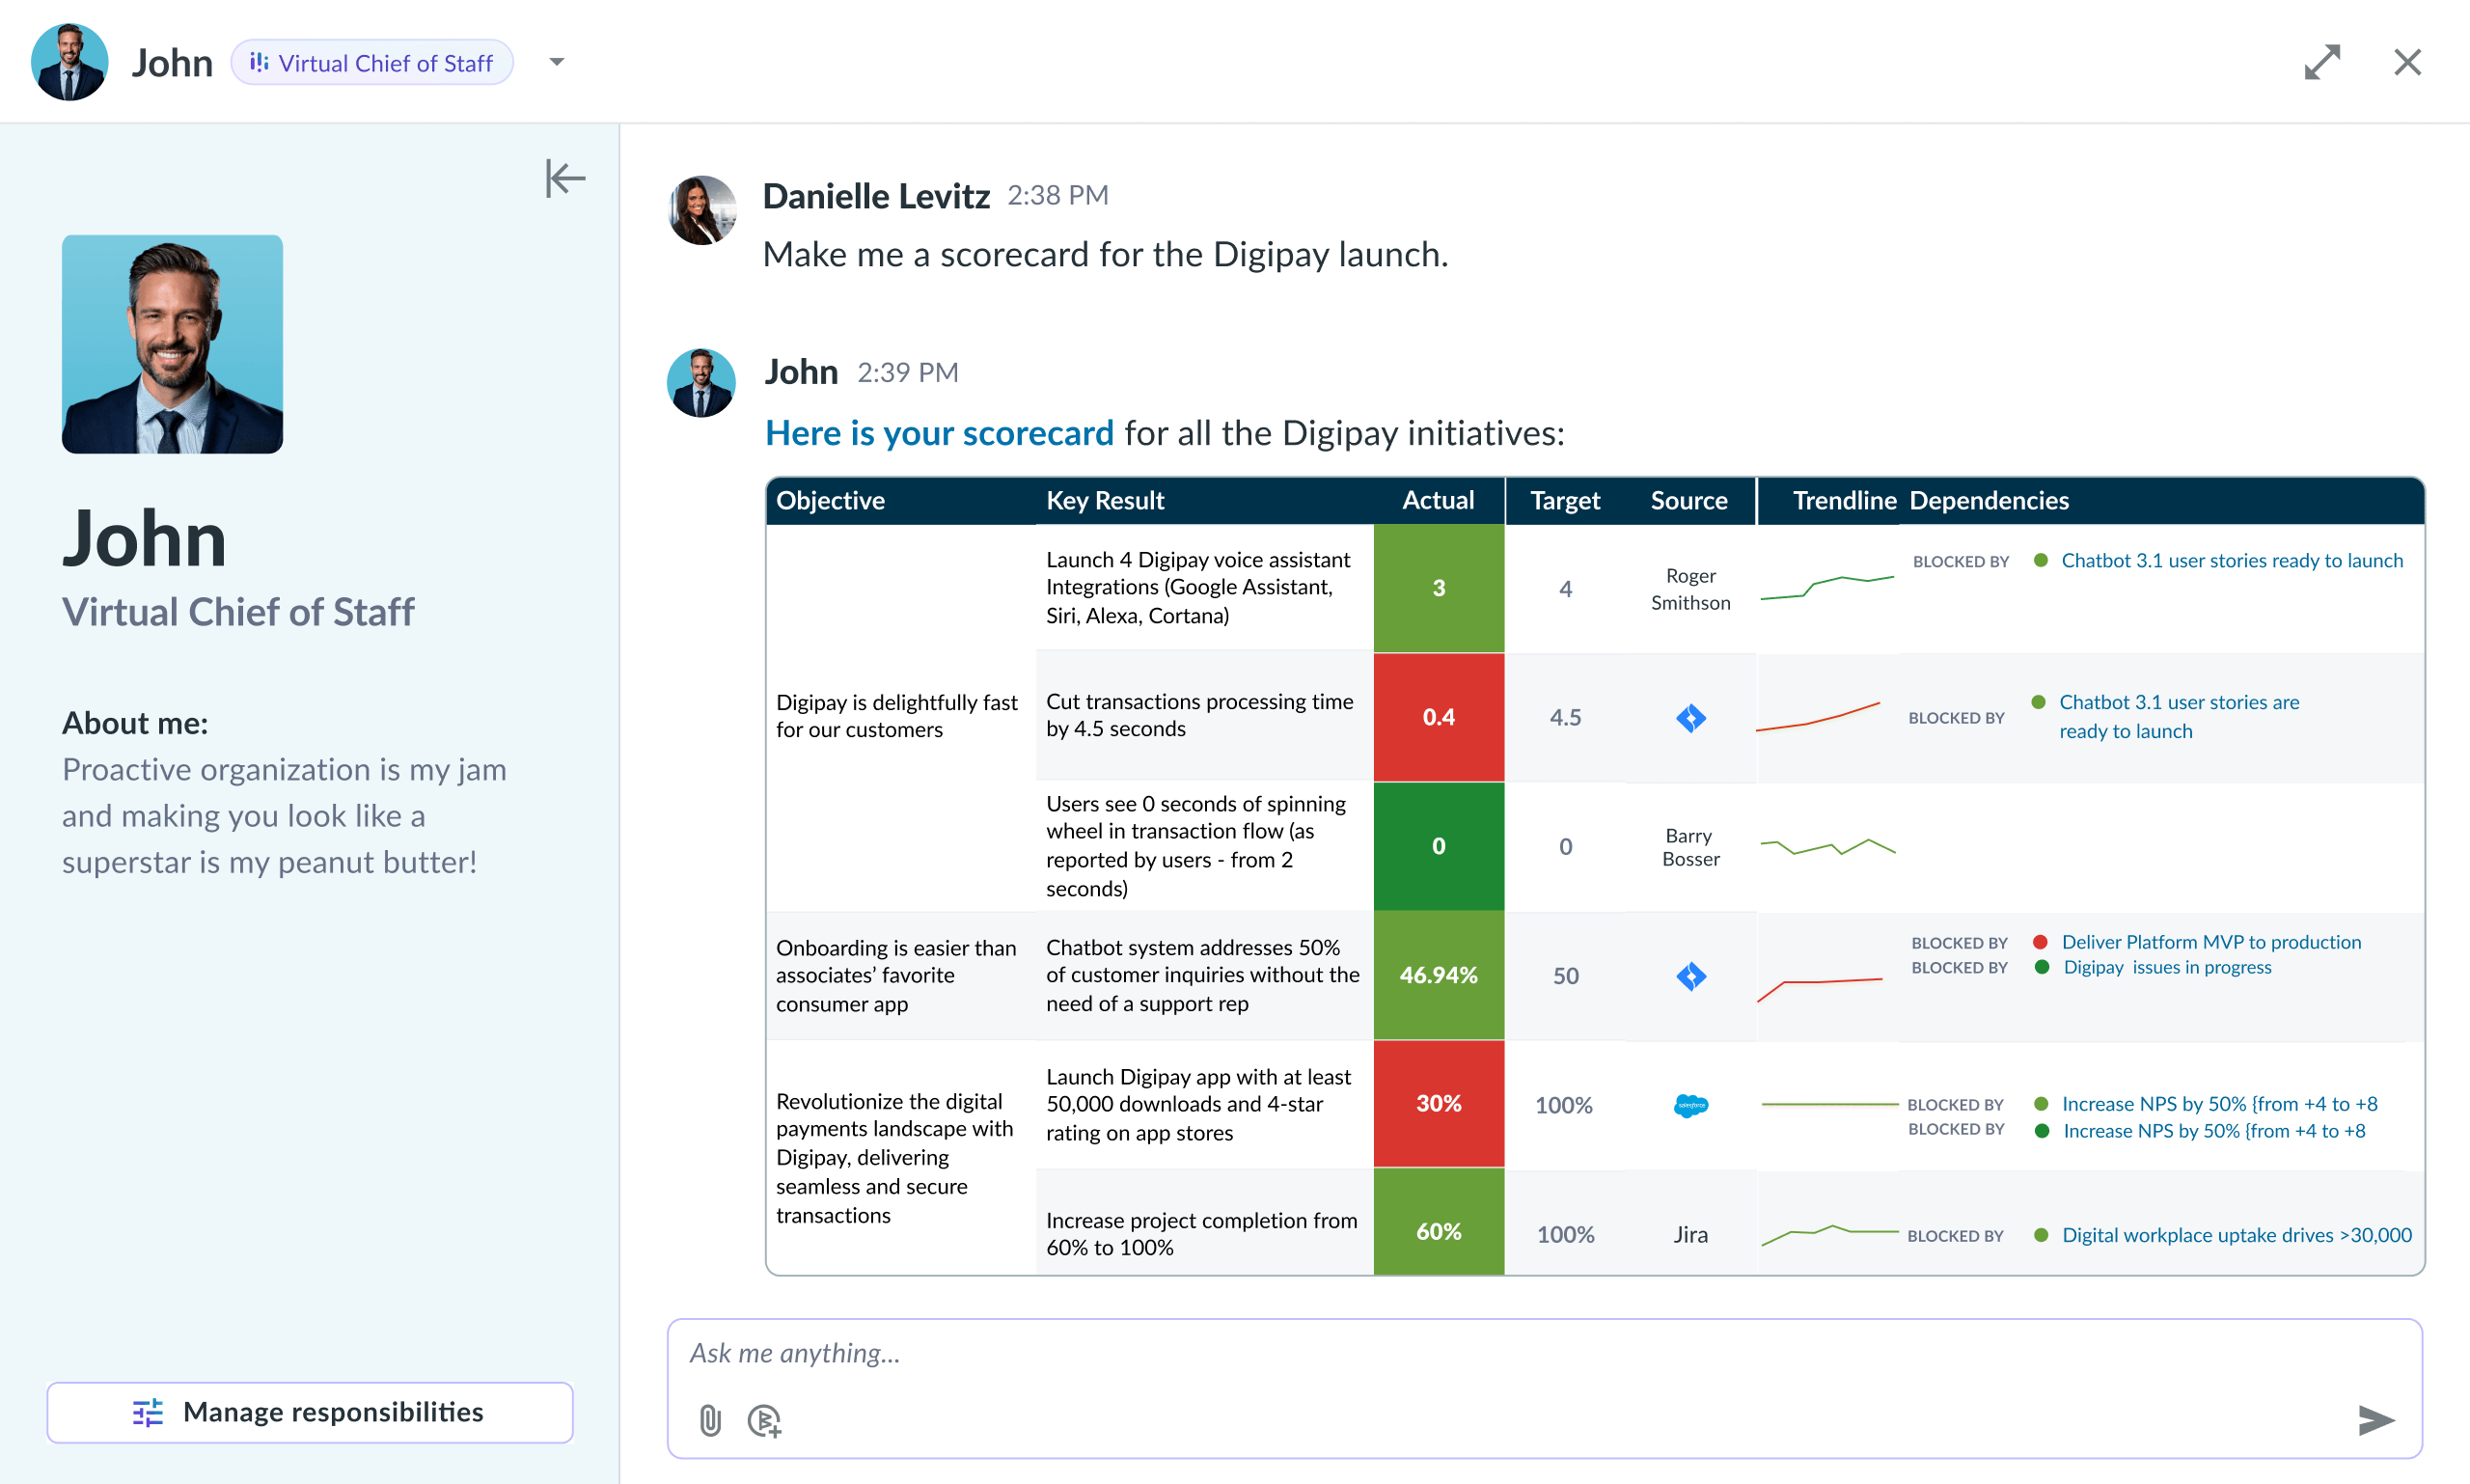Screen dimensions: 2470x1484
Task: Click the Trendline column header
Action: (x=1844, y=500)
